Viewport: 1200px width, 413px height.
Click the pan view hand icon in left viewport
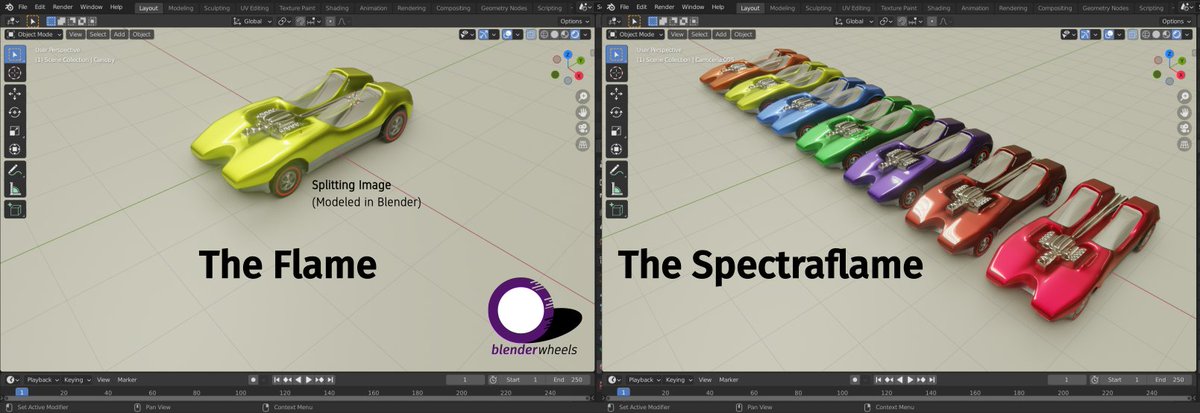pyautogui.click(x=582, y=112)
